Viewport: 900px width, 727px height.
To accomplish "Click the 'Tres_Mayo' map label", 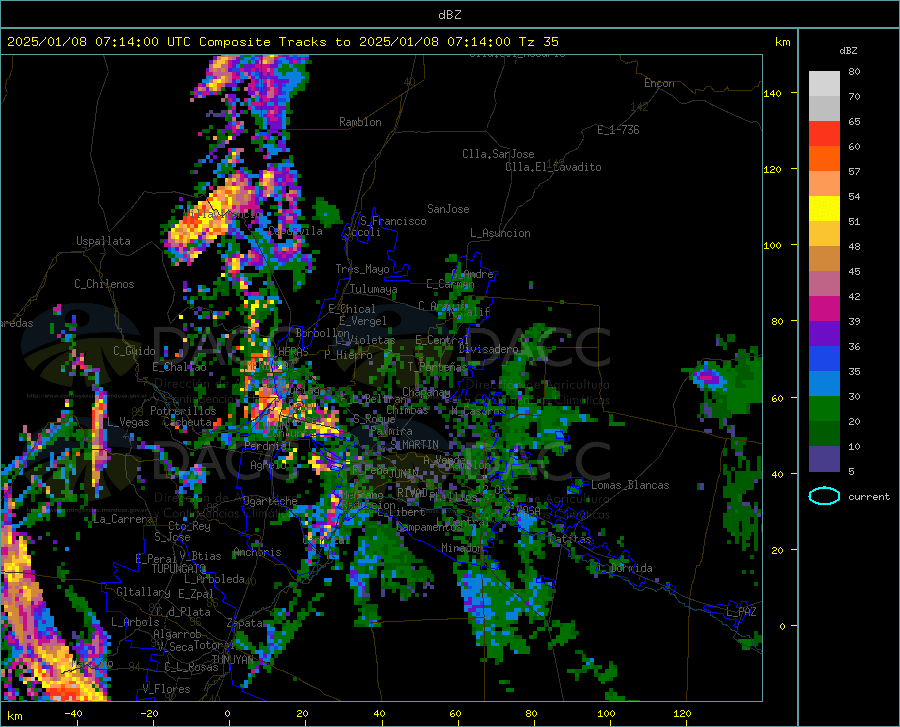I will (362, 269).
